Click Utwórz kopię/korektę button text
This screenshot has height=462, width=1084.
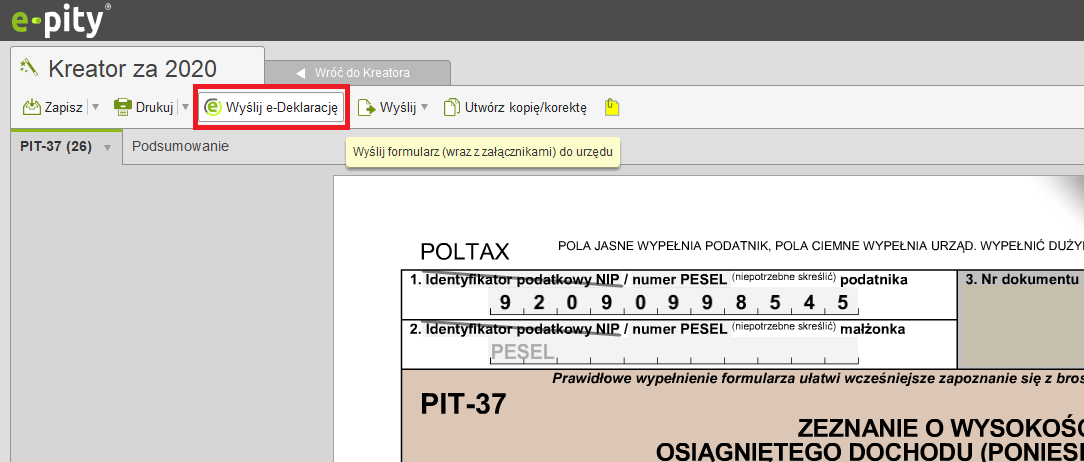525,107
